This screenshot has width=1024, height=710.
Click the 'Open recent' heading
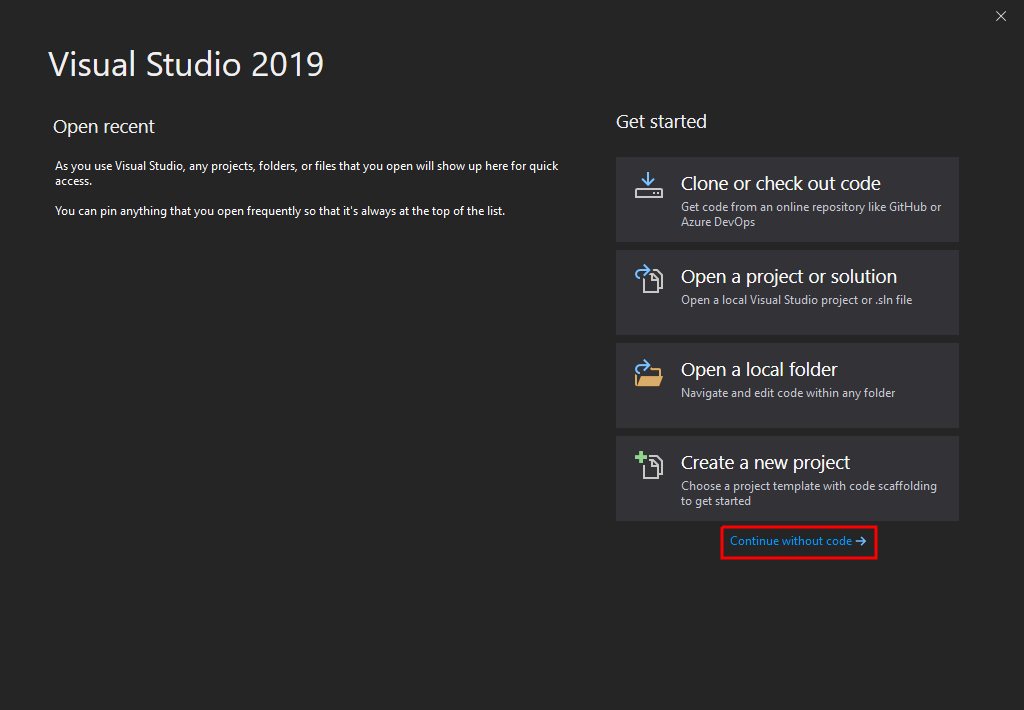tap(104, 127)
